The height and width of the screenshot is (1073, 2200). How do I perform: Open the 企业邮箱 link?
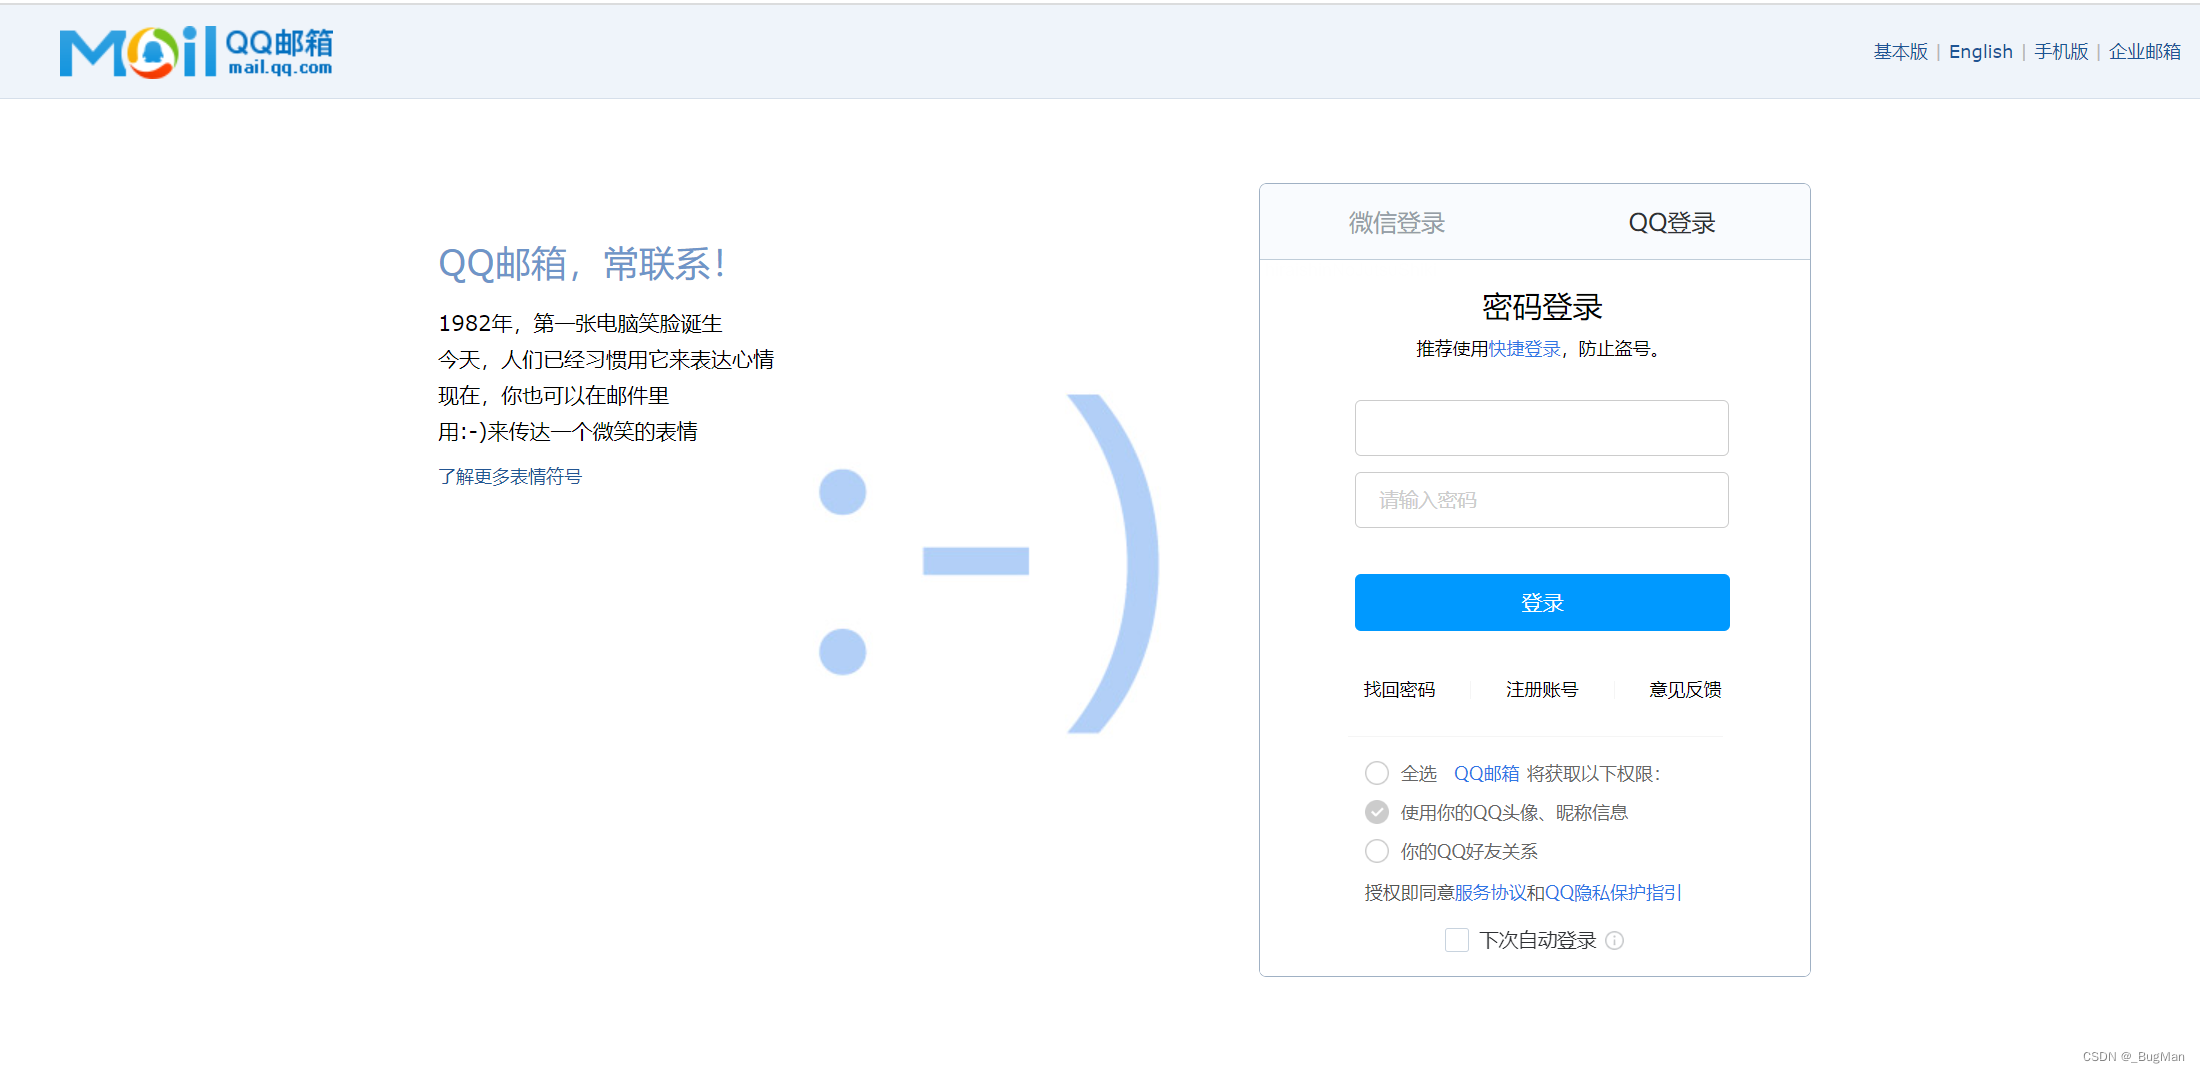point(2144,51)
